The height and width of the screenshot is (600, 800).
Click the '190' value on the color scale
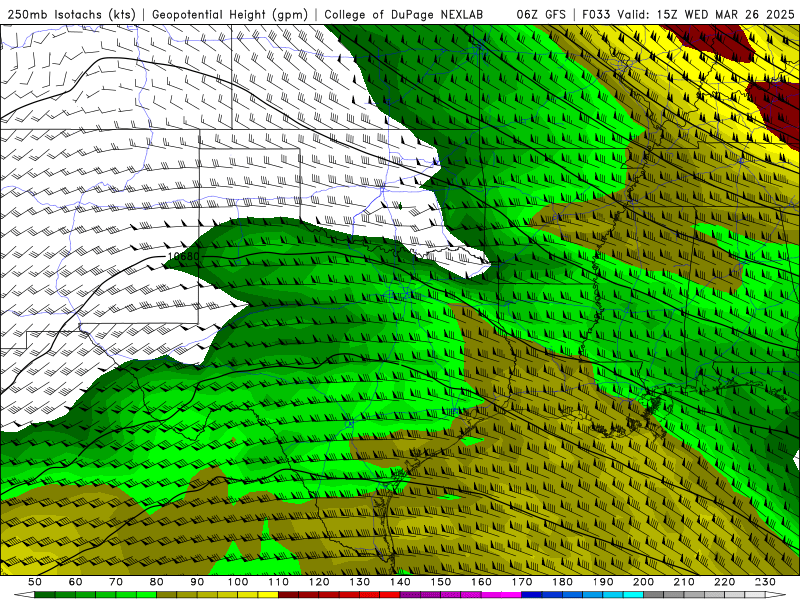click(603, 582)
